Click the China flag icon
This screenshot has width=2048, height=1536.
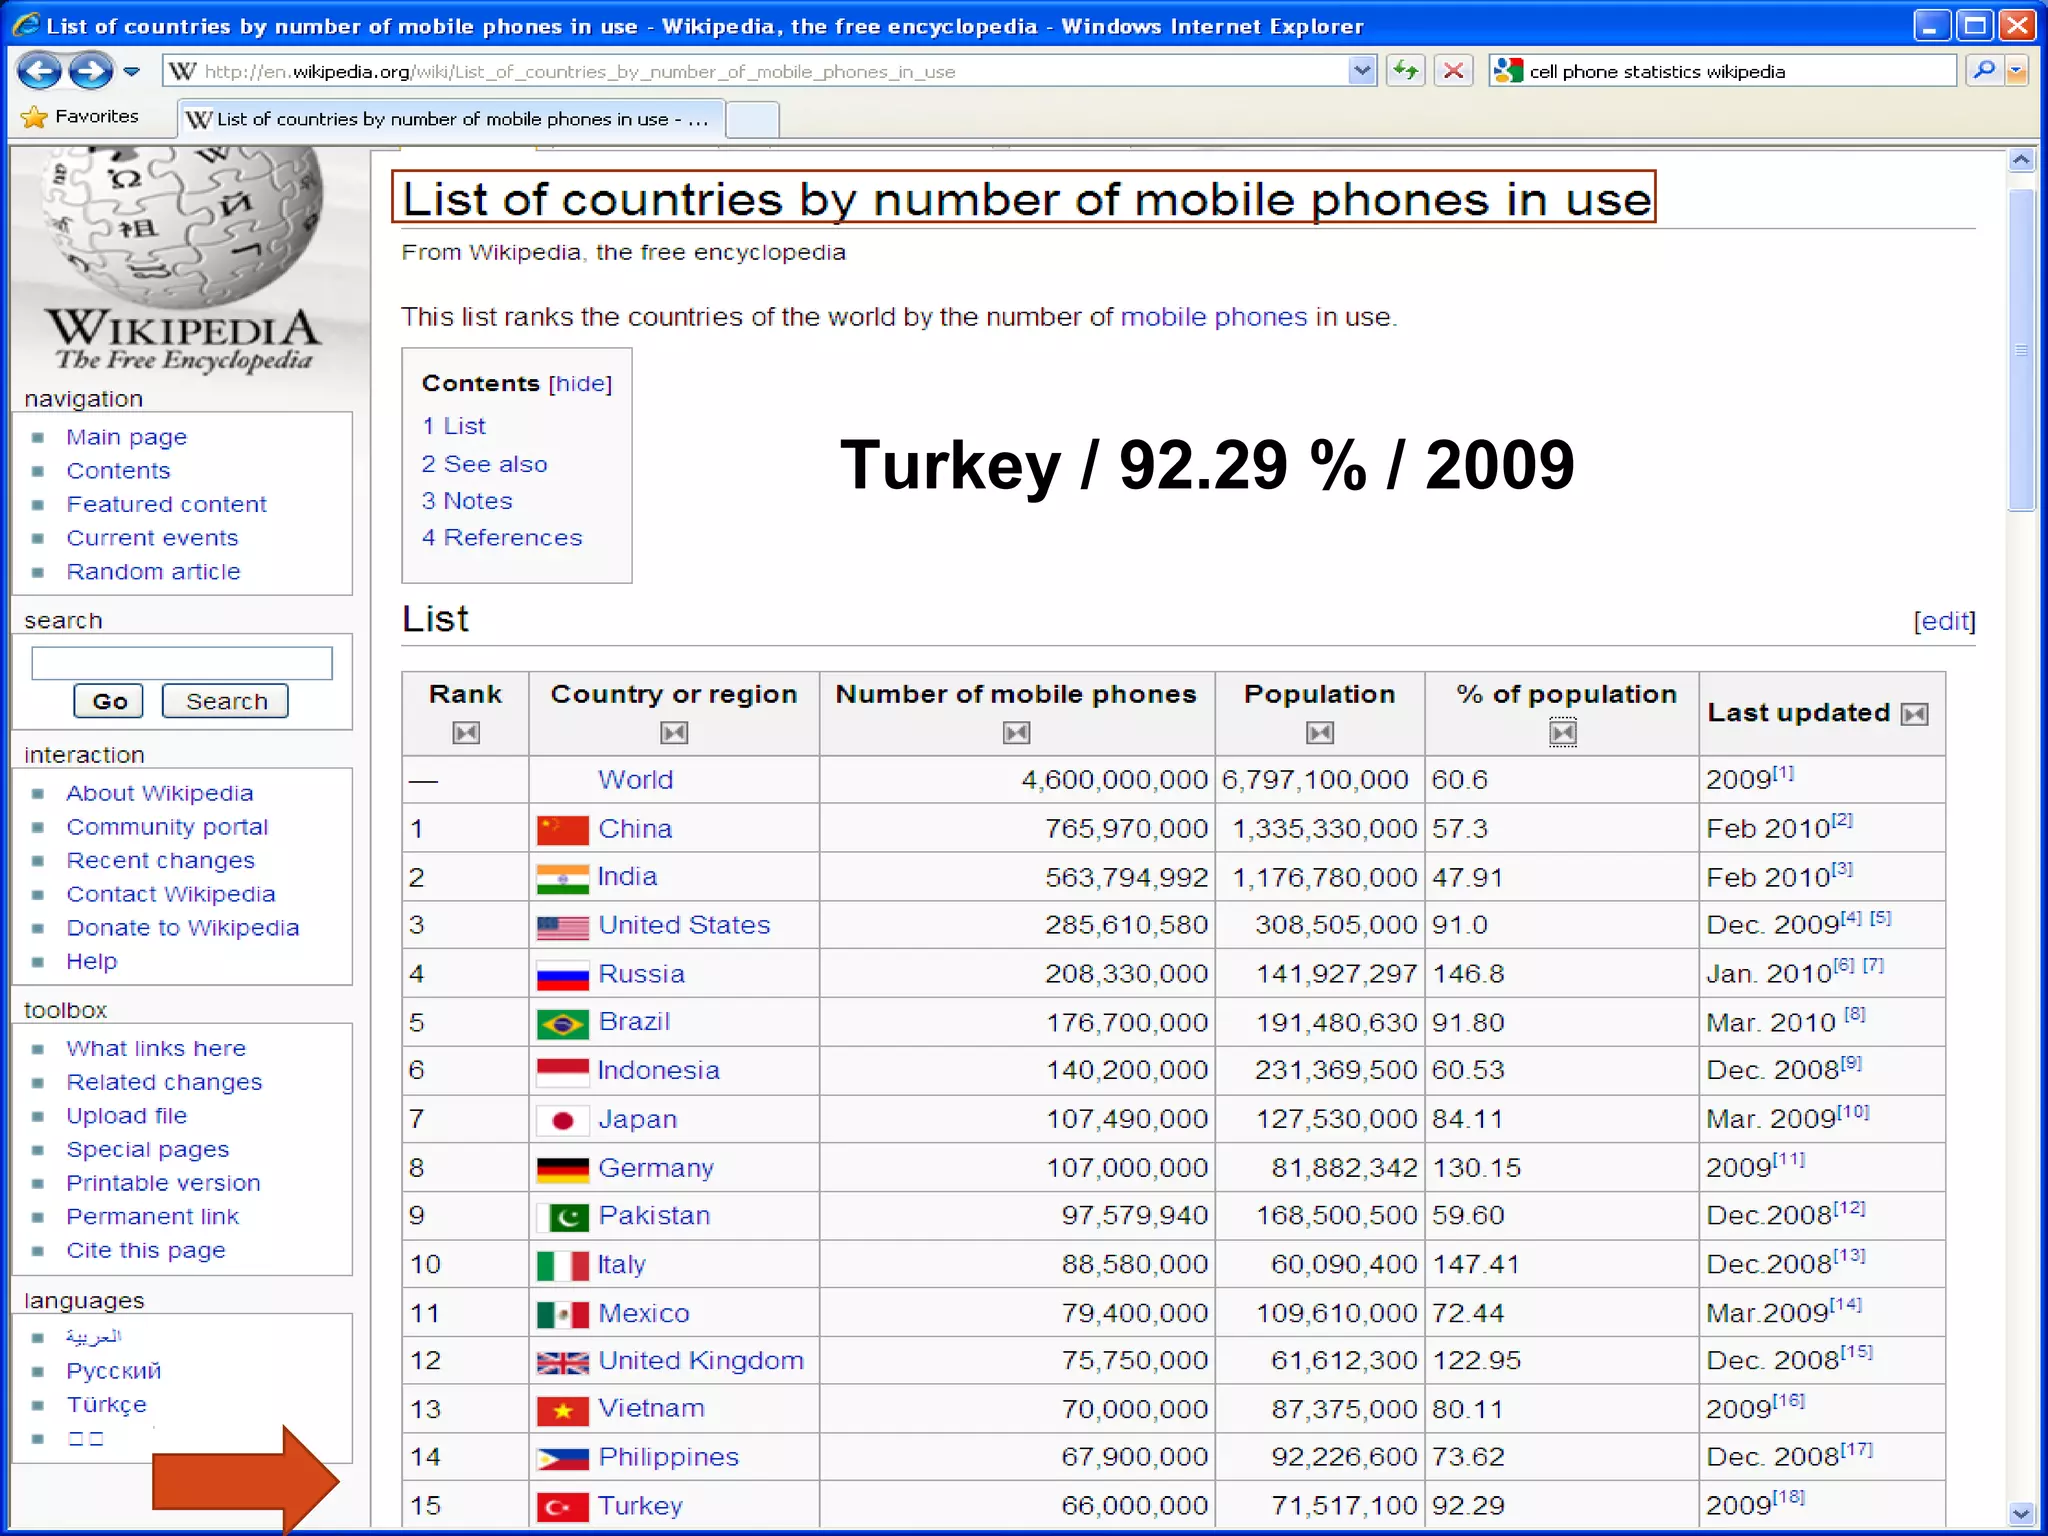562,829
